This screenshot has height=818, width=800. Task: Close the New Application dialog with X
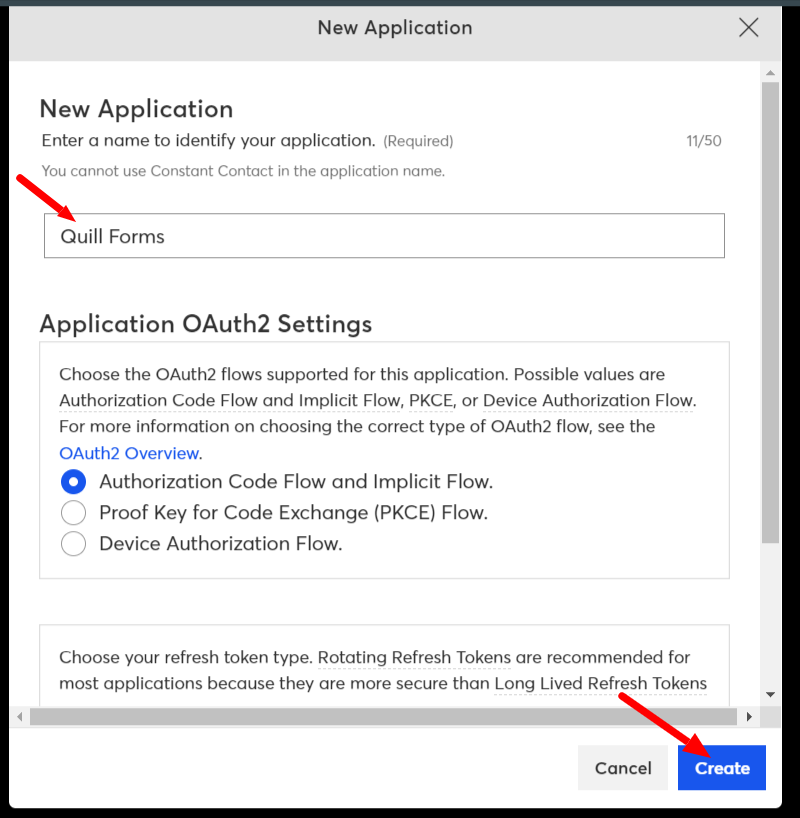[748, 28]
